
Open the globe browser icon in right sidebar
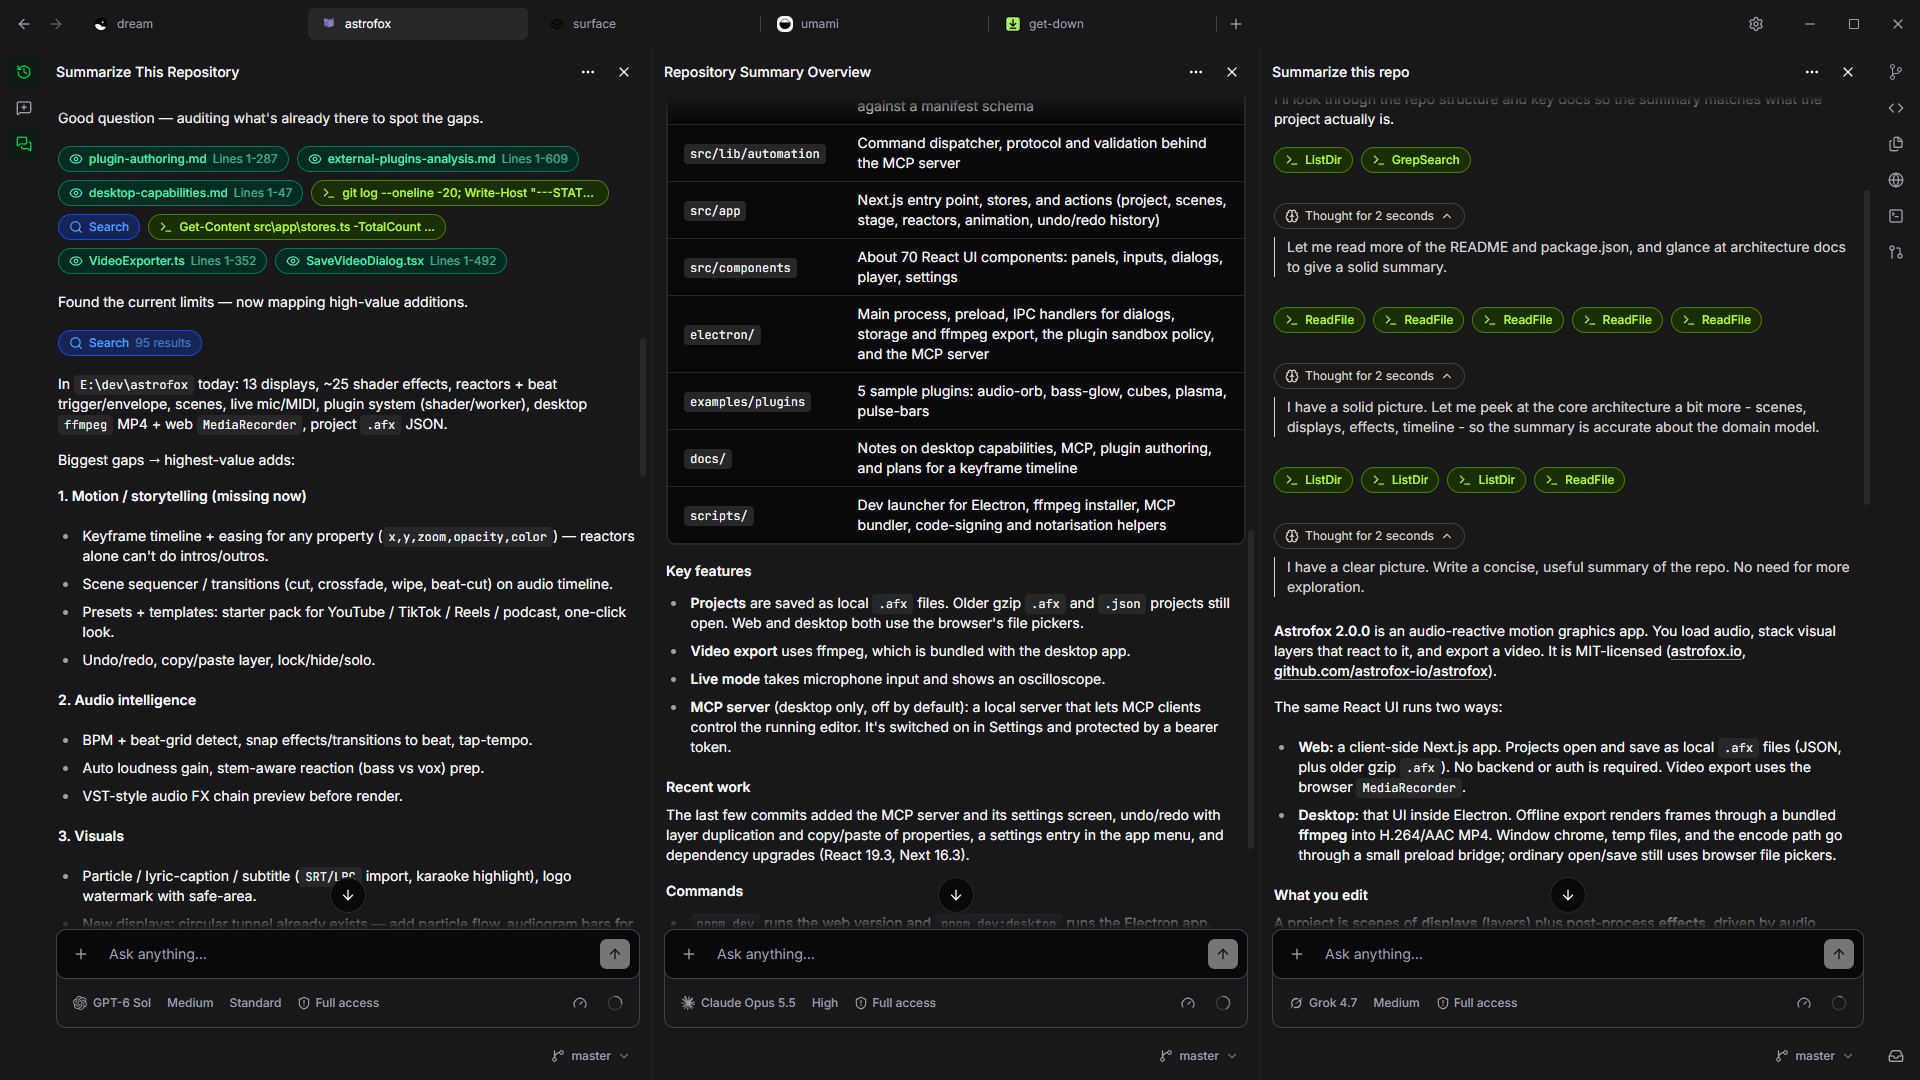pos(1896,180)
